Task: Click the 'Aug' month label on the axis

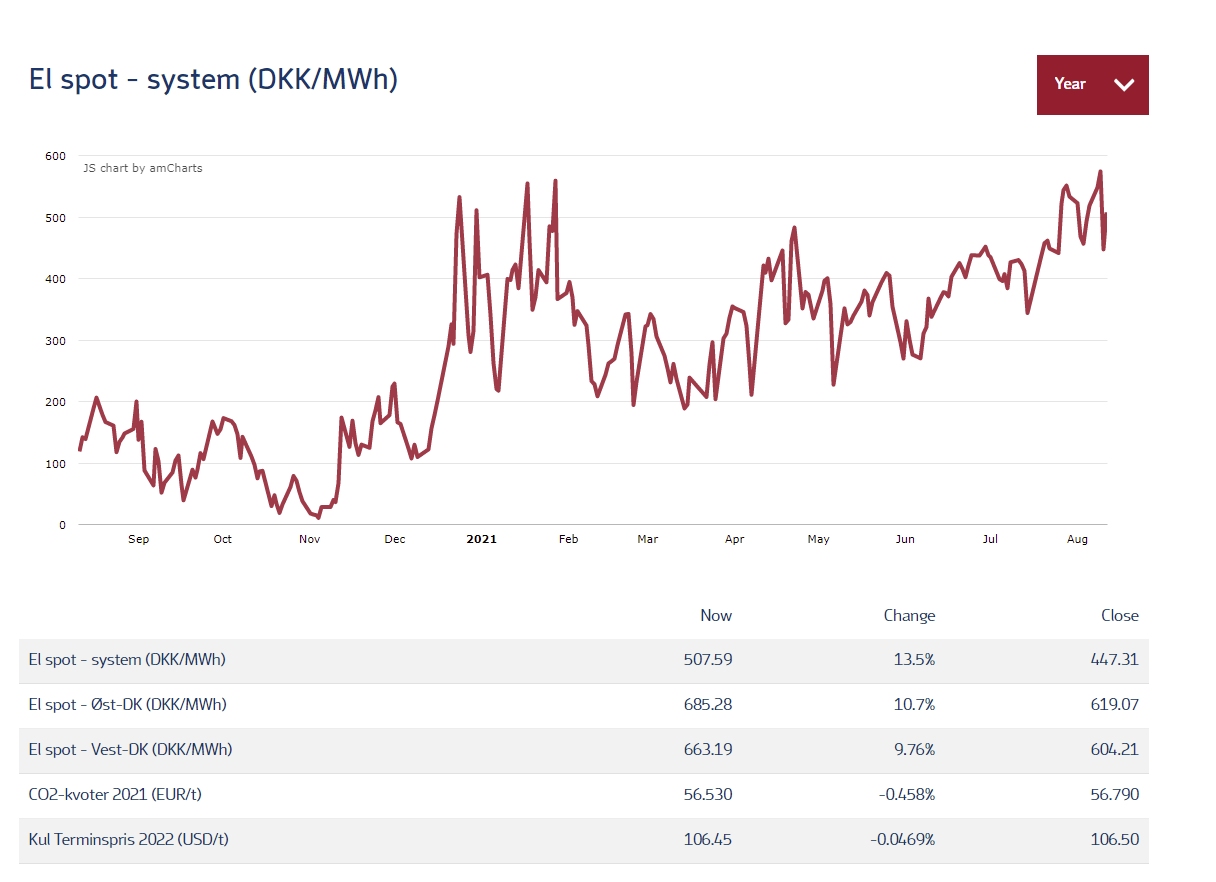Action: (x=1077, y=540)
